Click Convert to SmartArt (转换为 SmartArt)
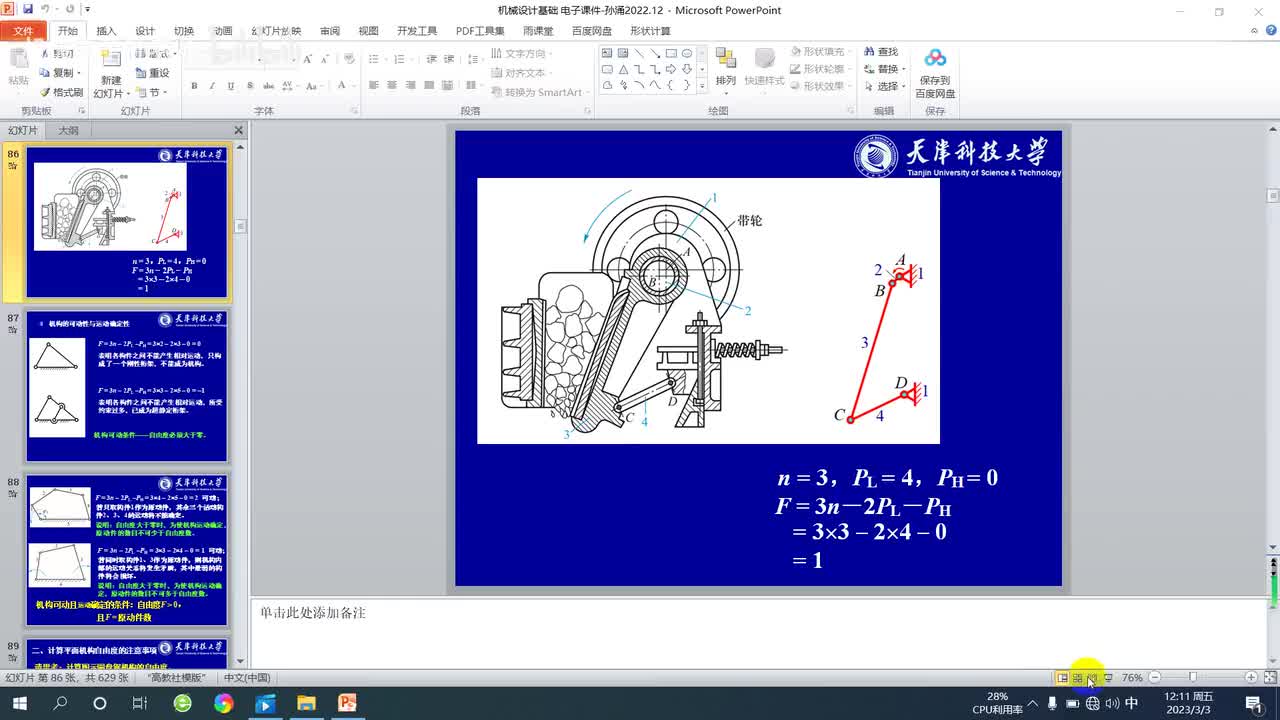The width and height of the screenshot is (1280, 720). (540, 92)
